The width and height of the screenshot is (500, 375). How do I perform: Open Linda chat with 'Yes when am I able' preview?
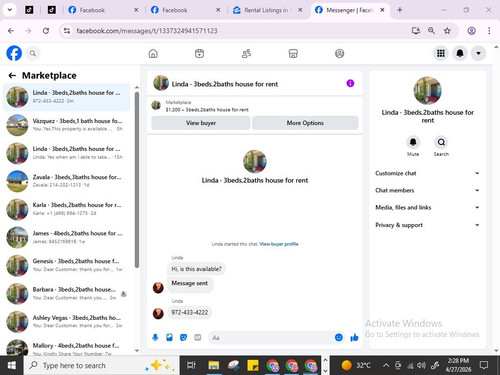(66, 153)
